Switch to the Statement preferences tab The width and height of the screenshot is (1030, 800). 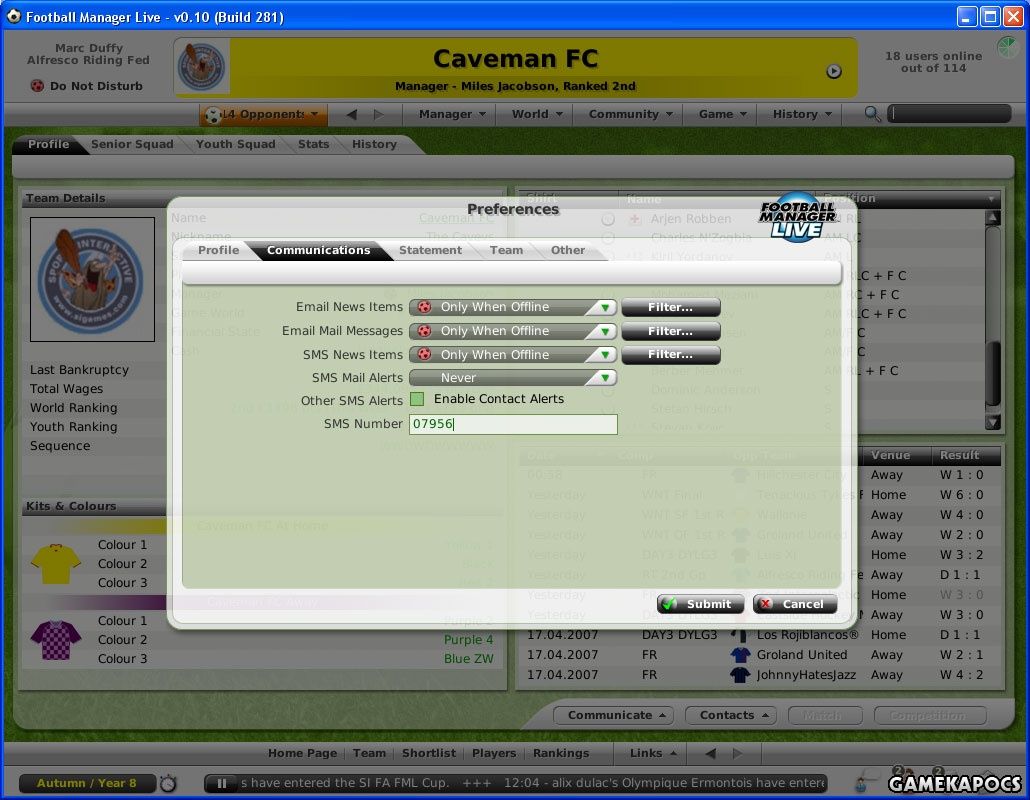[x=430, y=250]
